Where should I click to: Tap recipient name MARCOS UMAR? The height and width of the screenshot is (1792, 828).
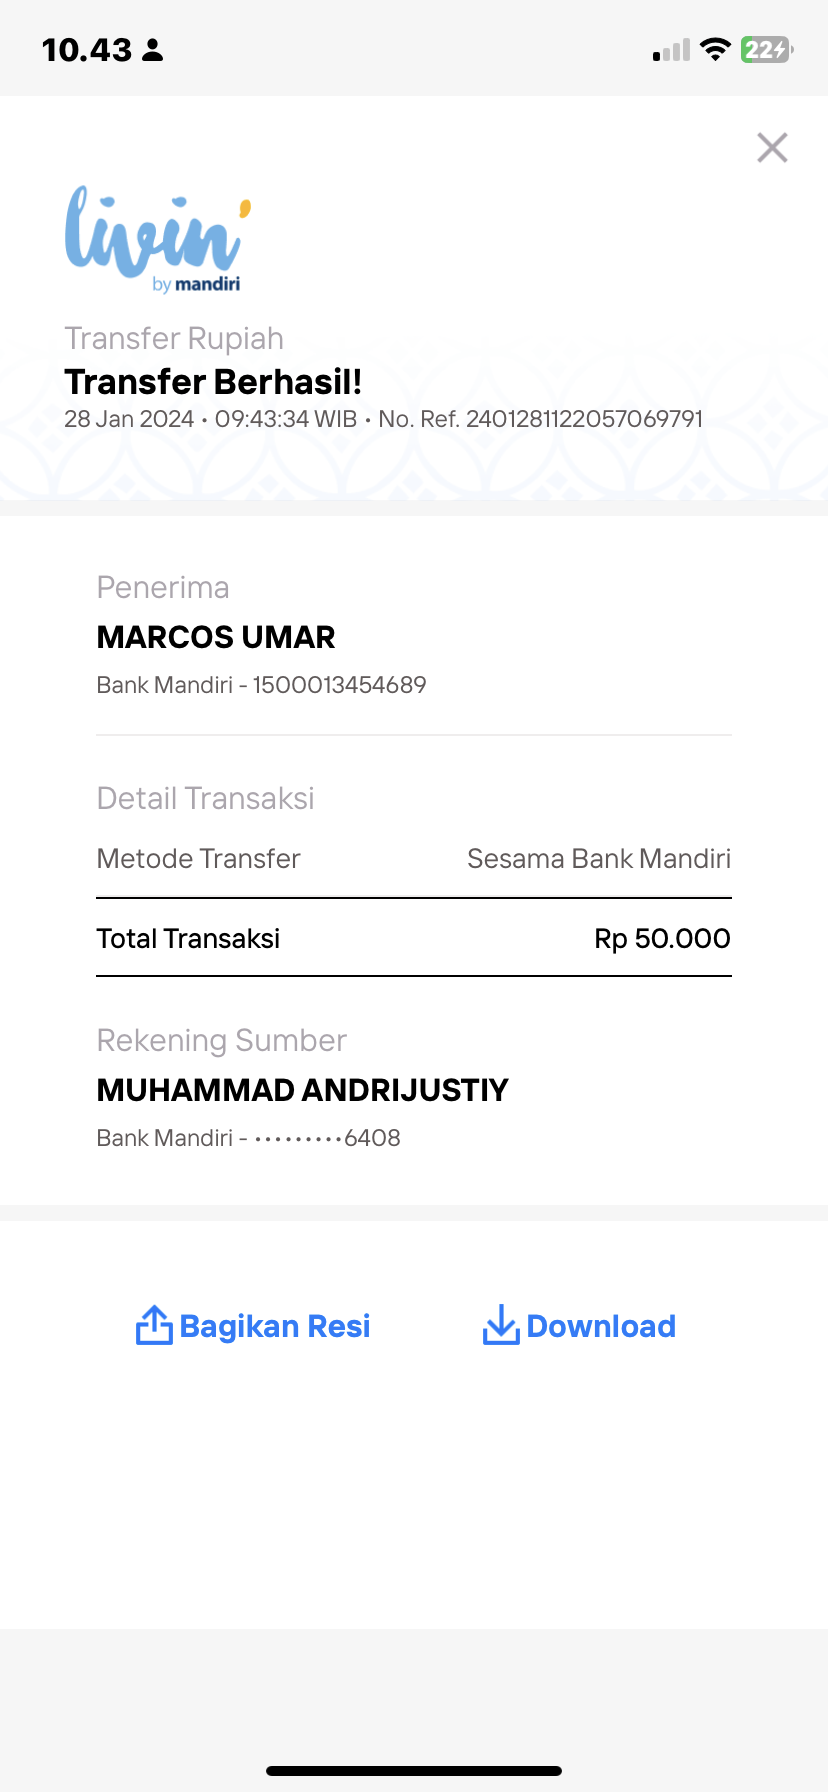tap(216, 637)
